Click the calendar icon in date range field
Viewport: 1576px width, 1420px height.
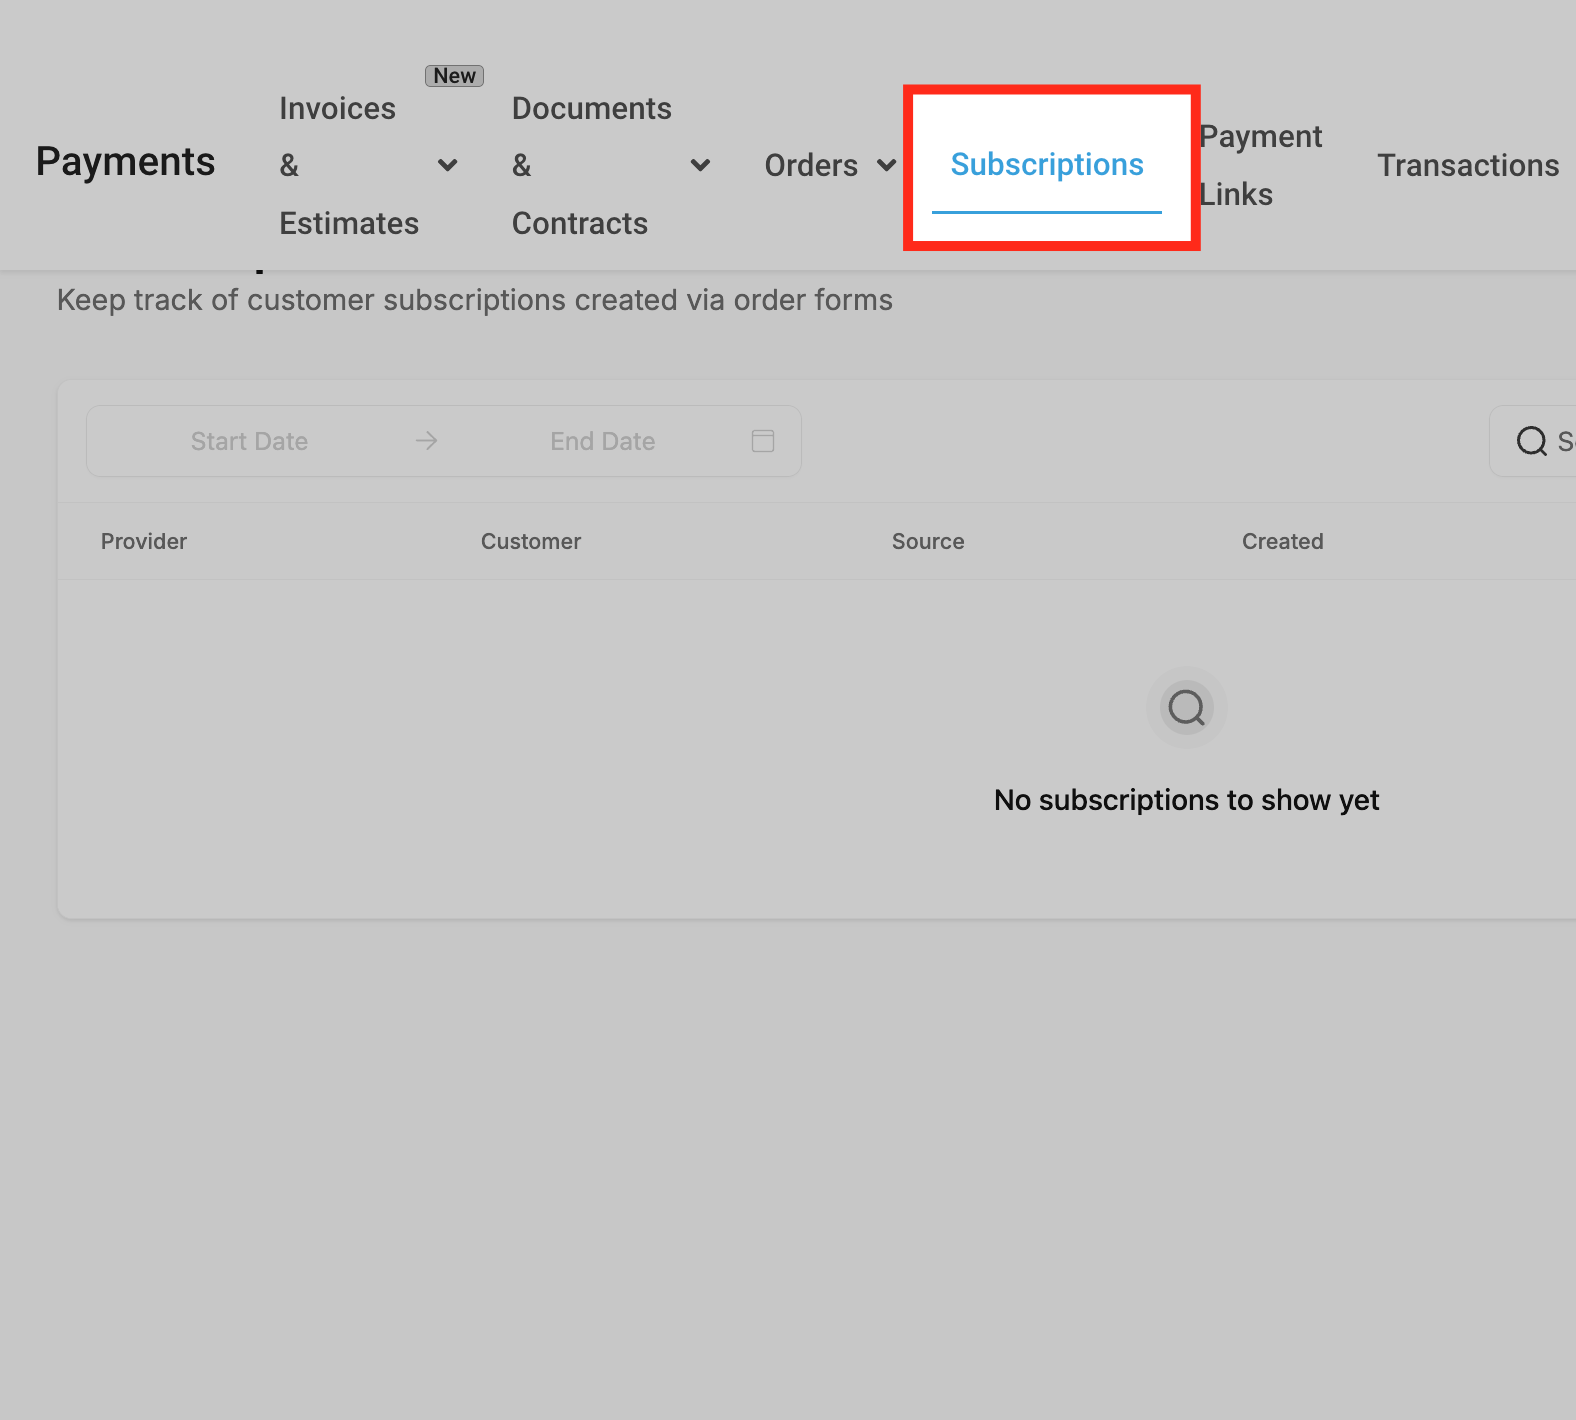tap(763, 441)
